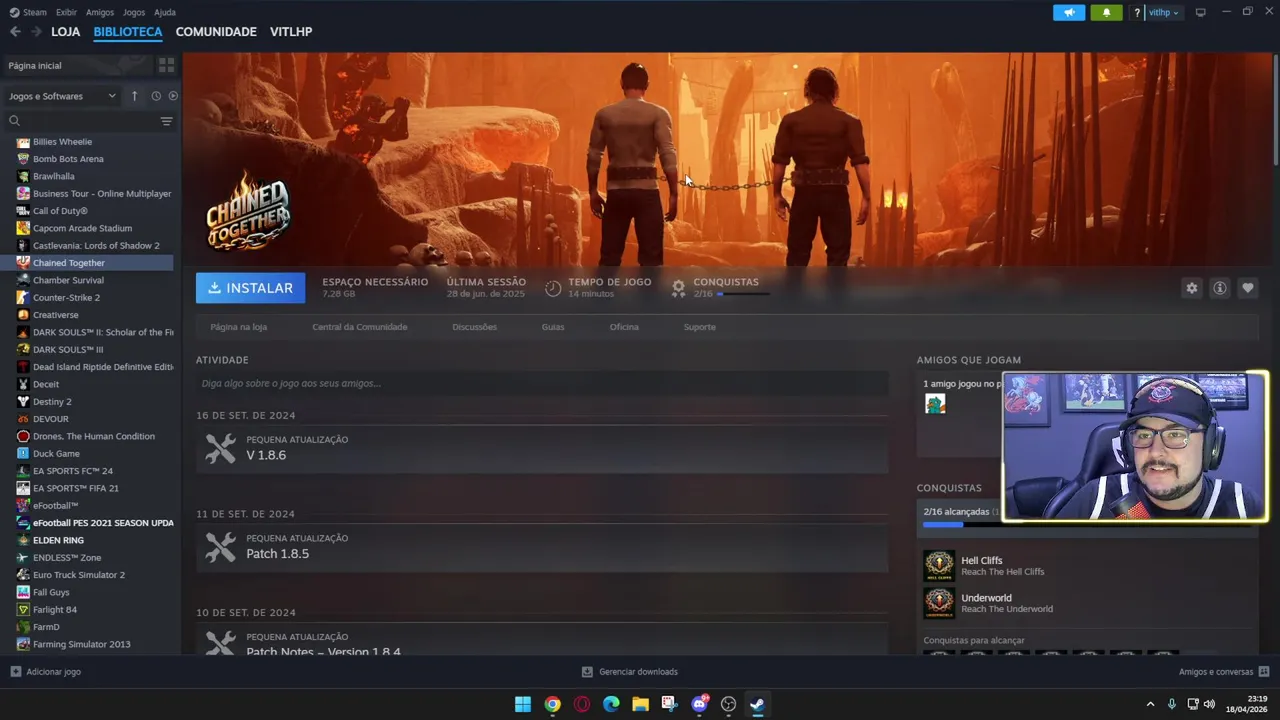Open the vitlhp account dropdown

(x=1163, y=12)
